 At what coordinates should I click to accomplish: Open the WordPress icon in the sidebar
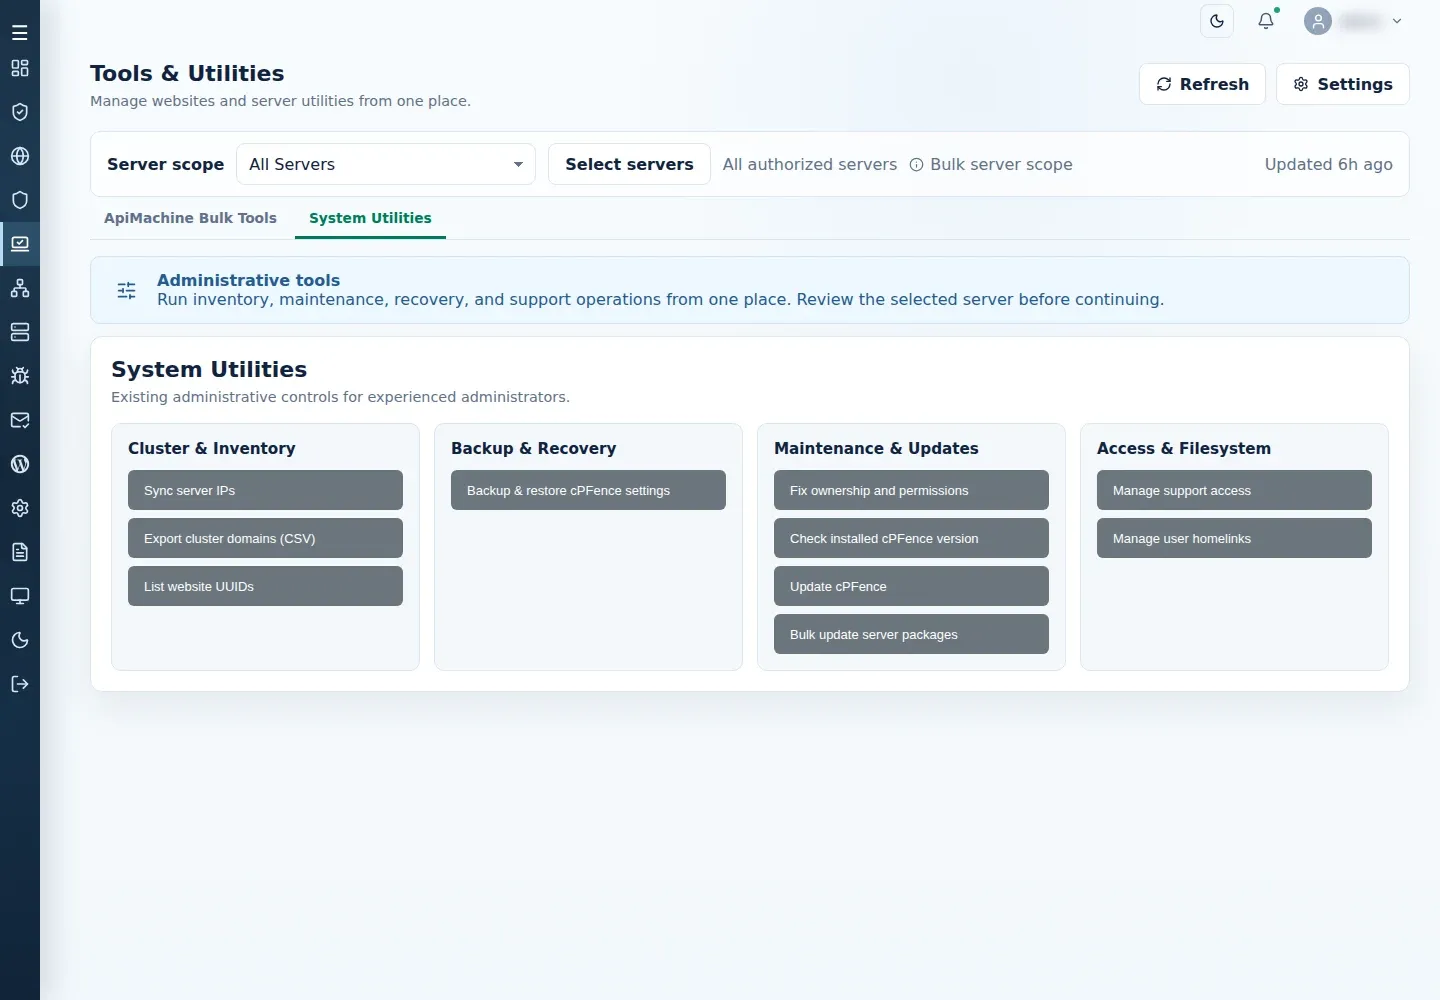pos(20,464)
